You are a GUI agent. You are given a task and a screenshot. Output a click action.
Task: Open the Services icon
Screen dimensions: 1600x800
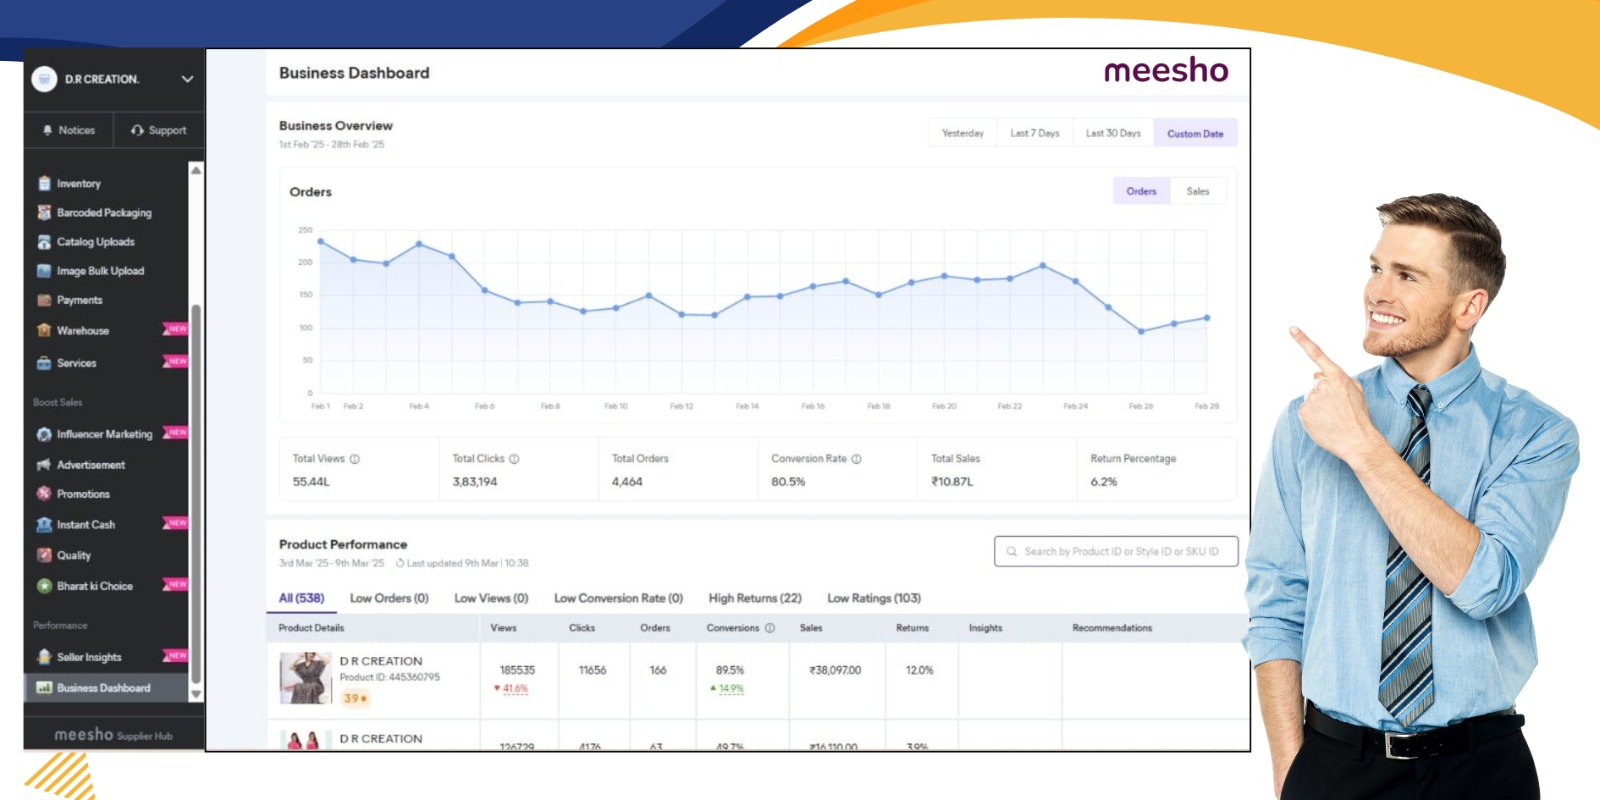pyautogui.click(x=44, y=363)
